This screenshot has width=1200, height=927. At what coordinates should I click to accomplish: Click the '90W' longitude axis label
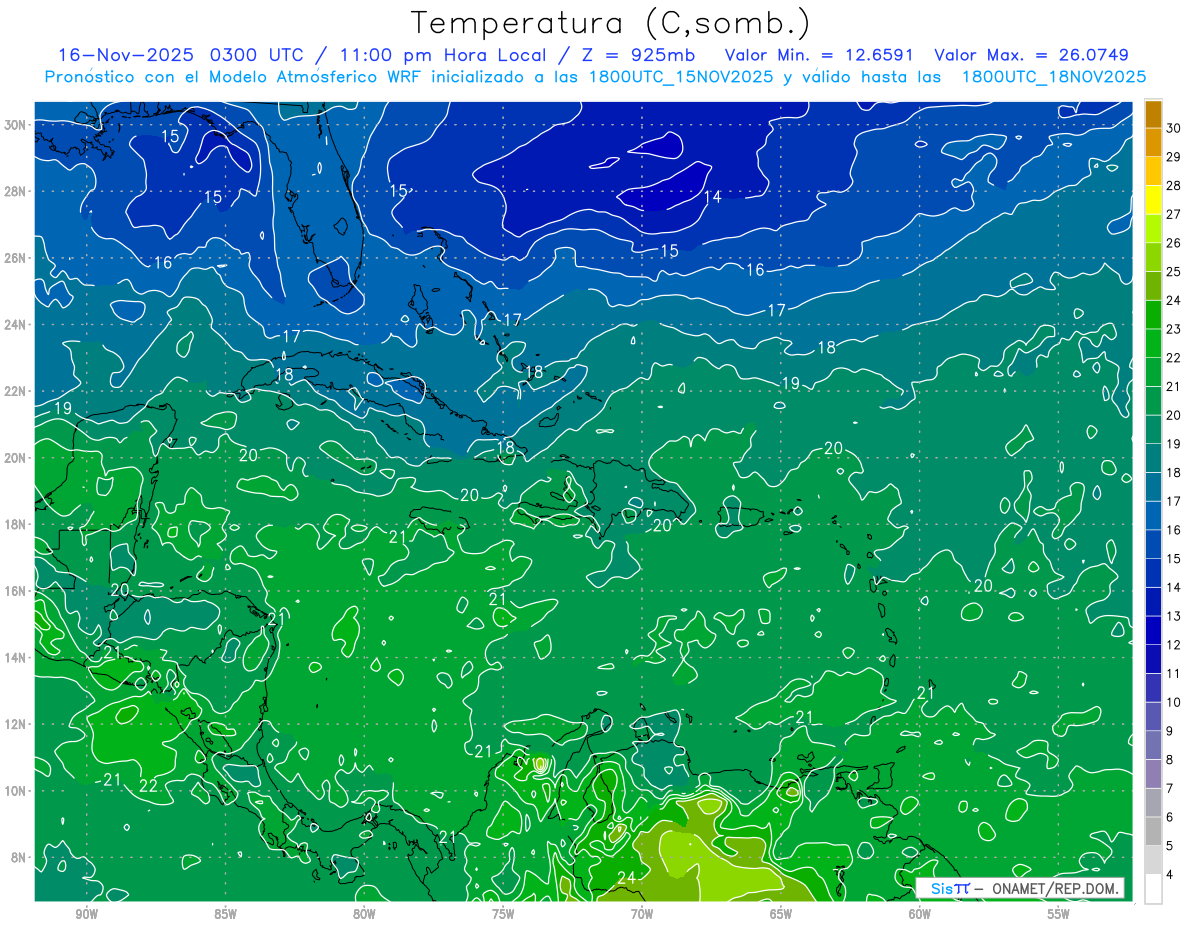coord(87,914)
